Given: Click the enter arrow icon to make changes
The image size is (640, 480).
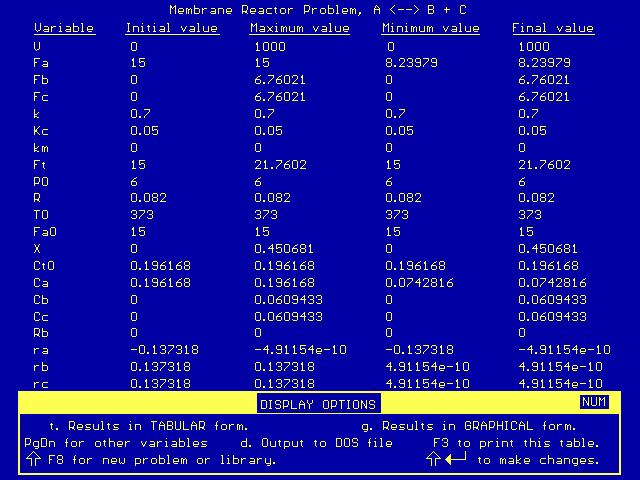Looking at the screenshot, I should tap(447, 460).
